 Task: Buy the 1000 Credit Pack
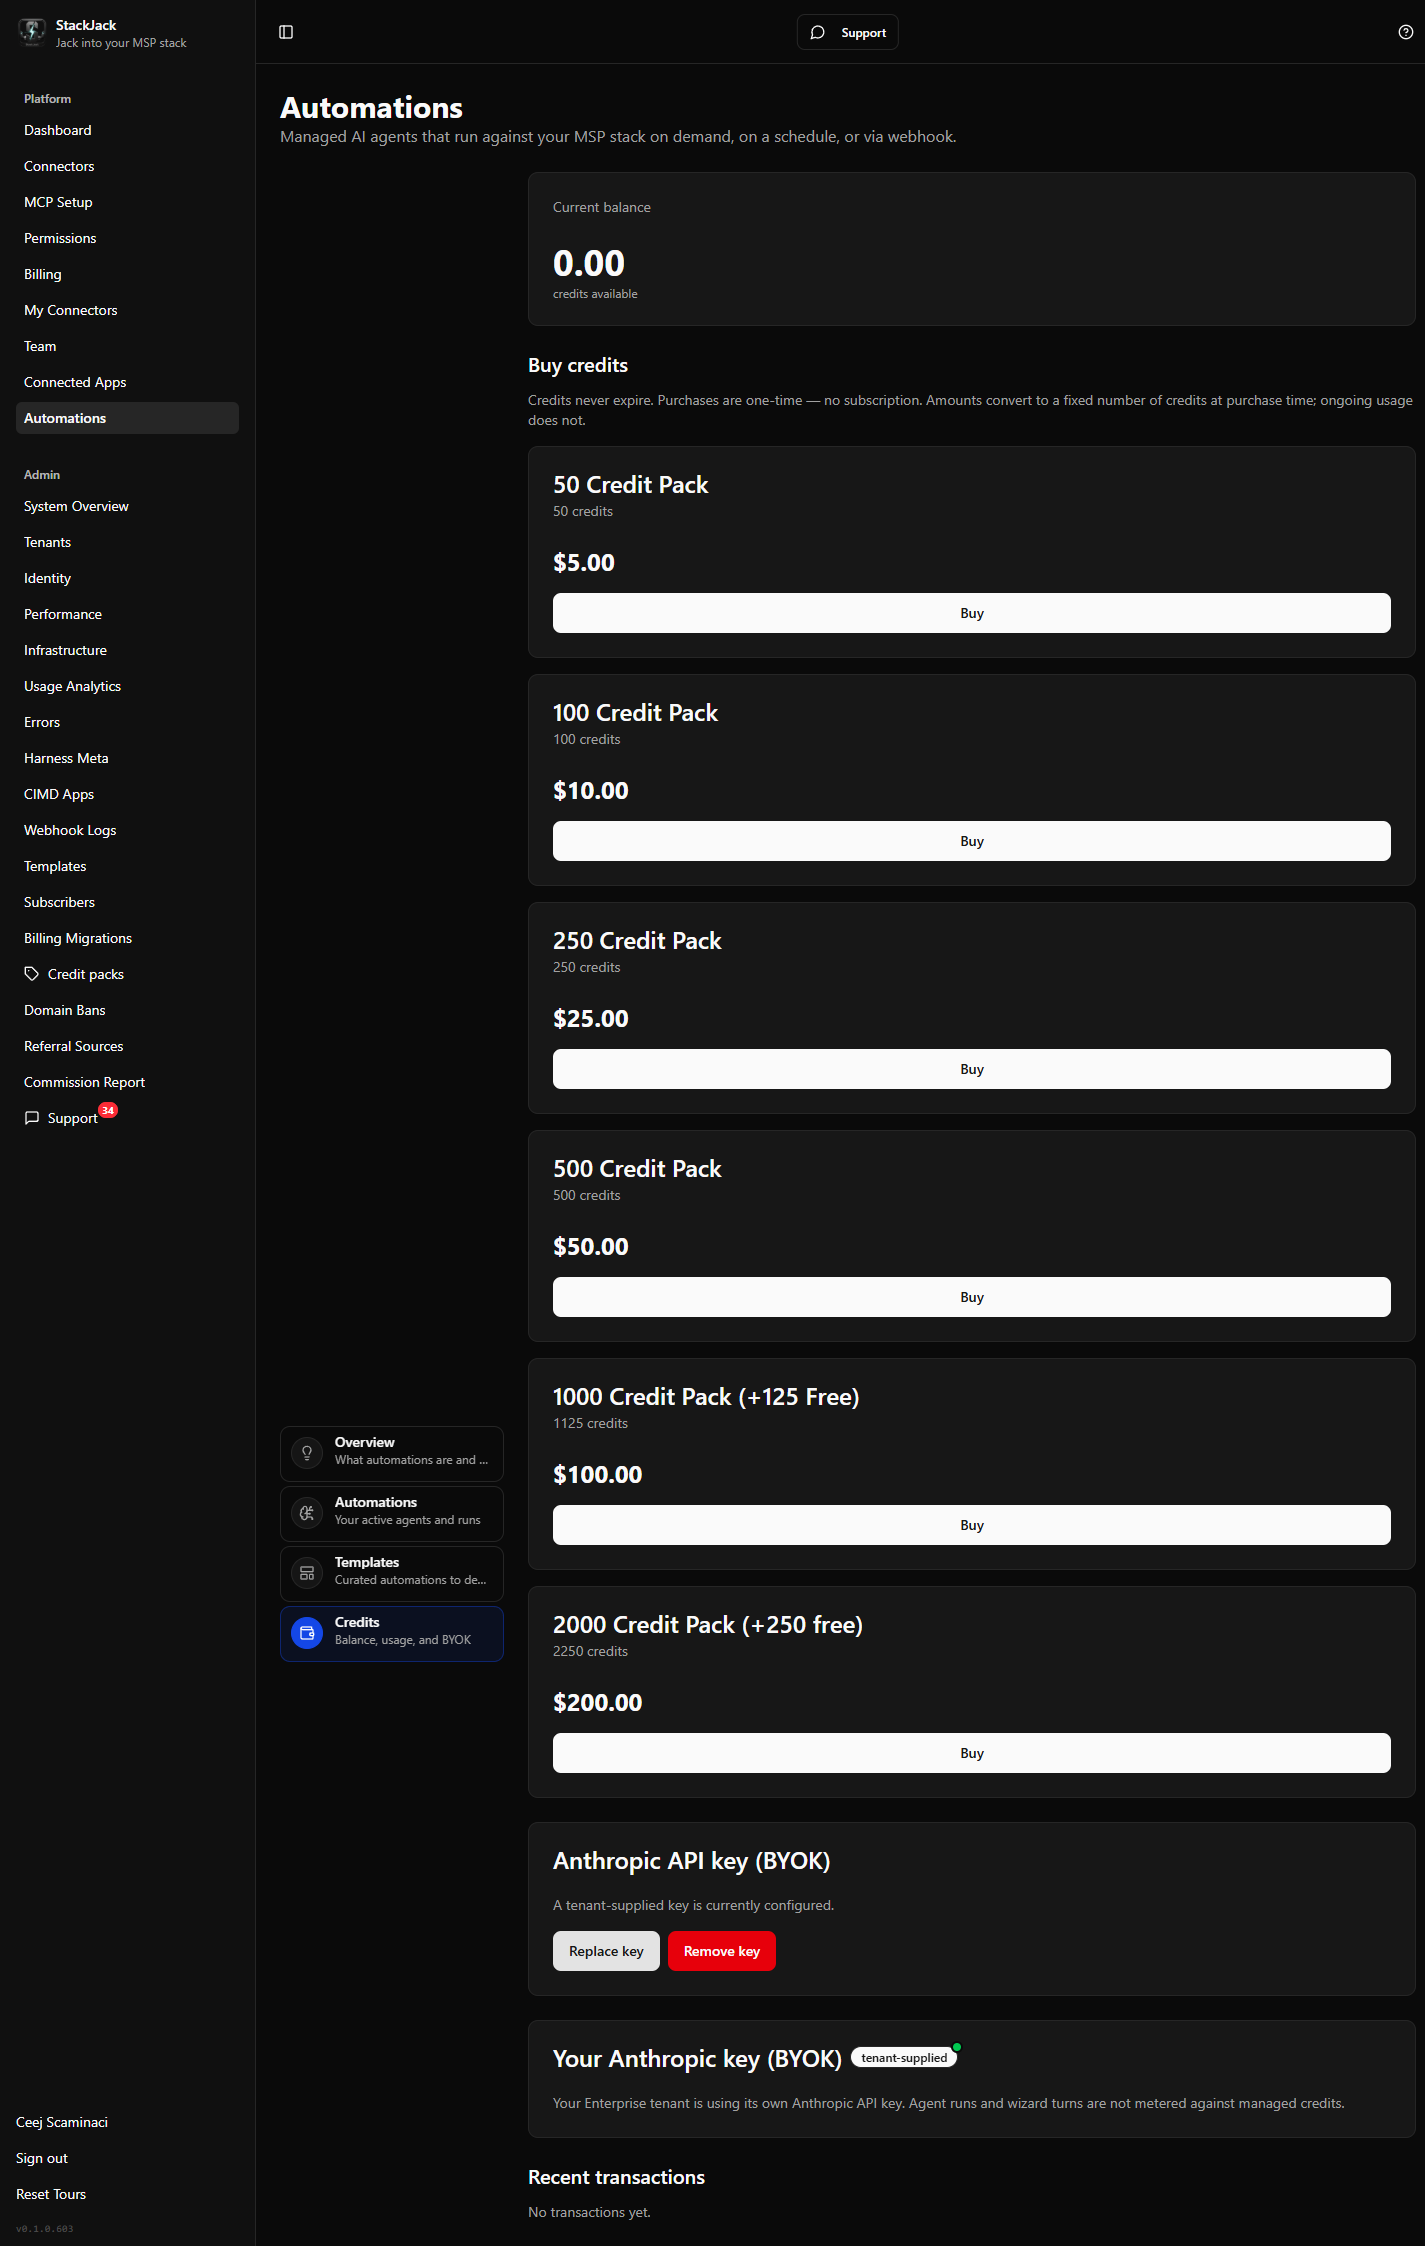[x=971, y=1525]
